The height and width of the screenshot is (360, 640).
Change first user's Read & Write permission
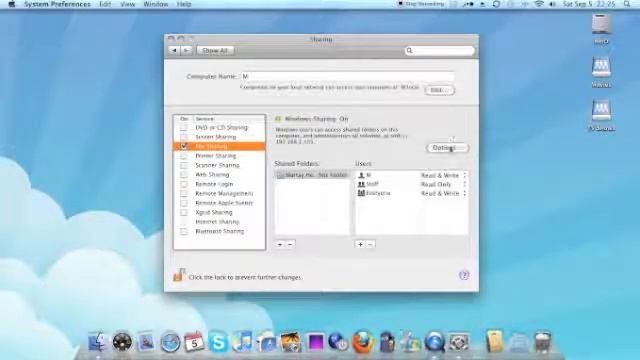tap(444, 175)
